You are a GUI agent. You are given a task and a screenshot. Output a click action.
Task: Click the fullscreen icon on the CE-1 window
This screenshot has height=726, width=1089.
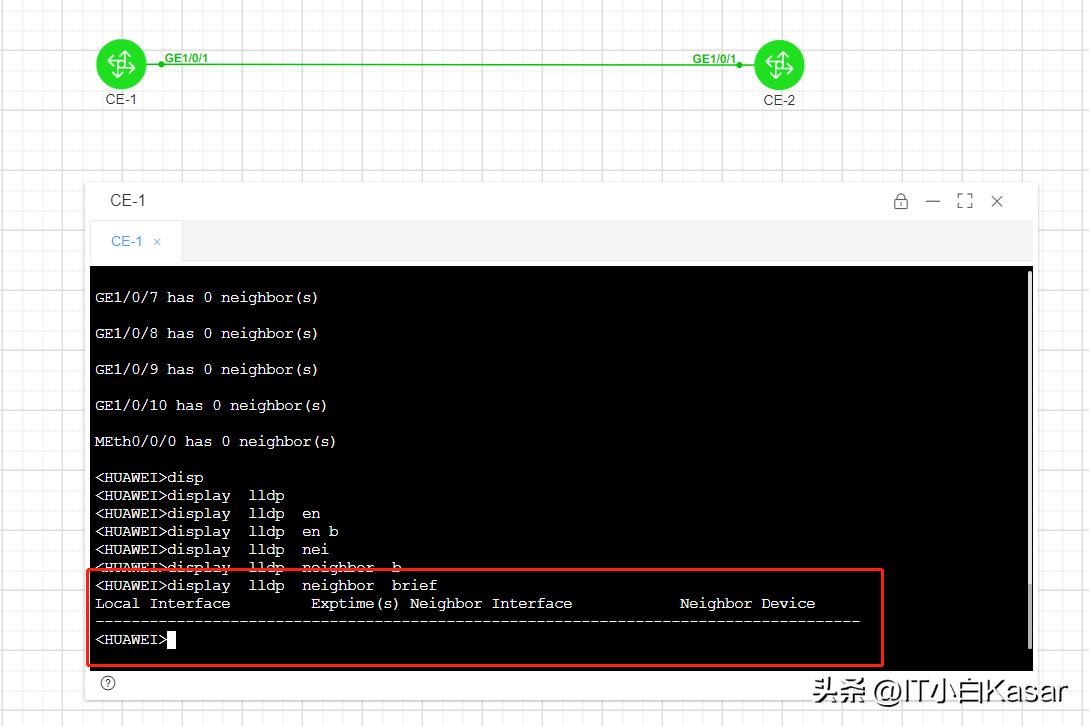click(x=964, y=201)
